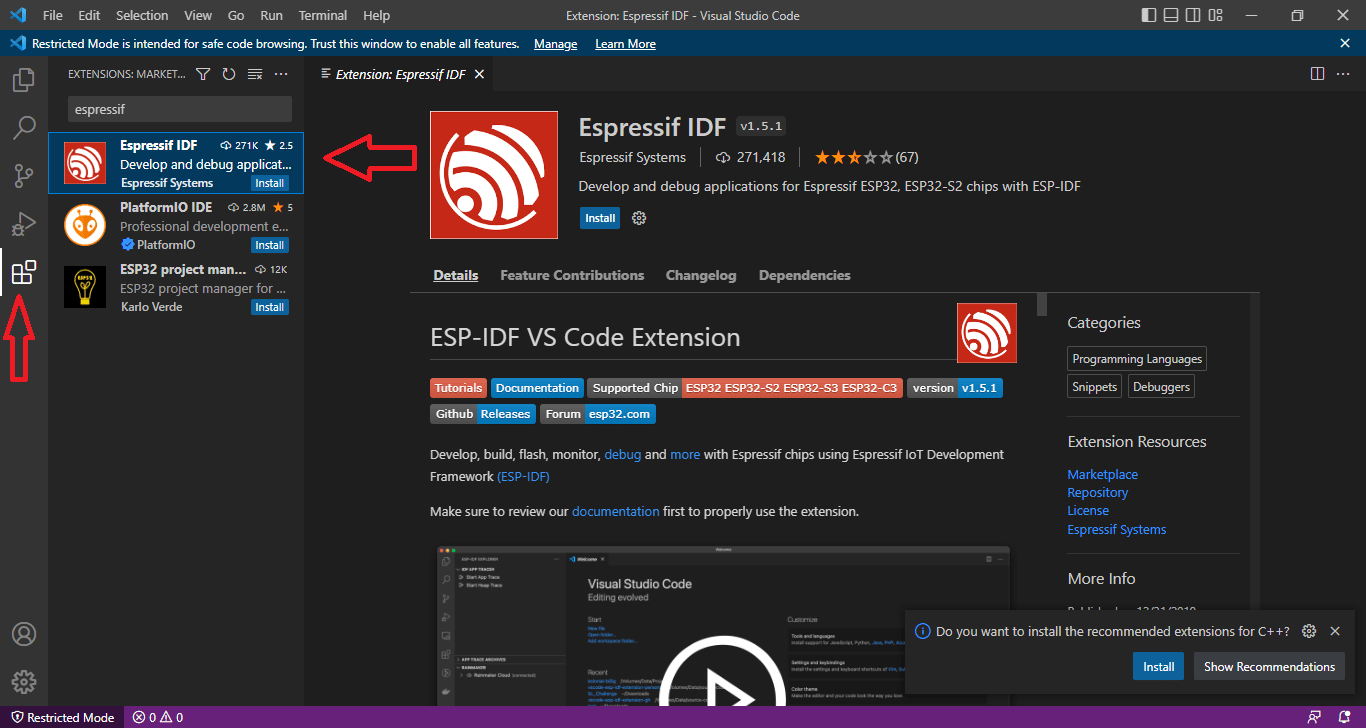Install Espressif IDF from the list

(270, 183)
